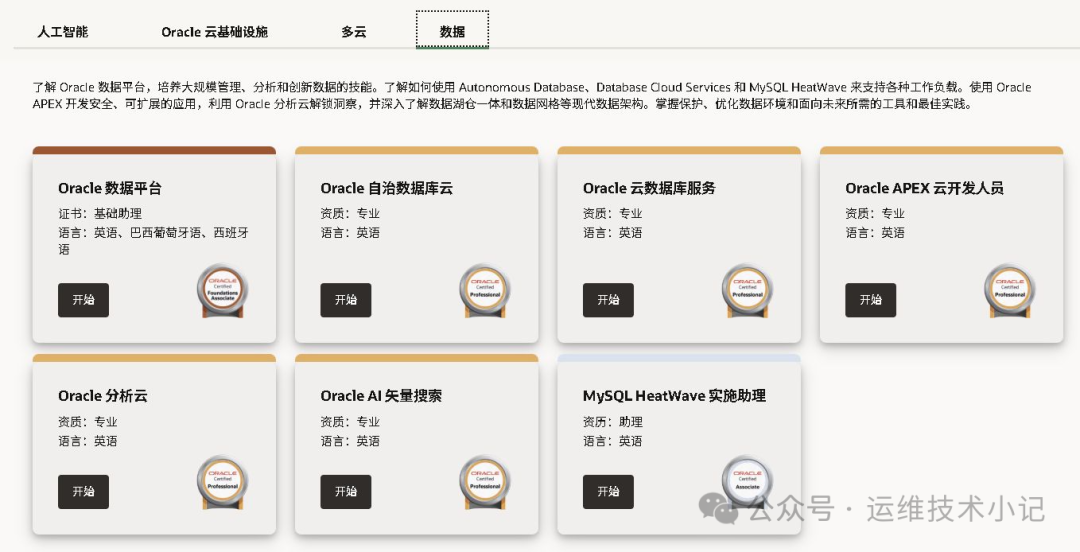This screenshot has width=1080, height=552.
Task: Click 资质：专业 on Oracle APEX 云开发人员 card
Action: click(875, 214)
